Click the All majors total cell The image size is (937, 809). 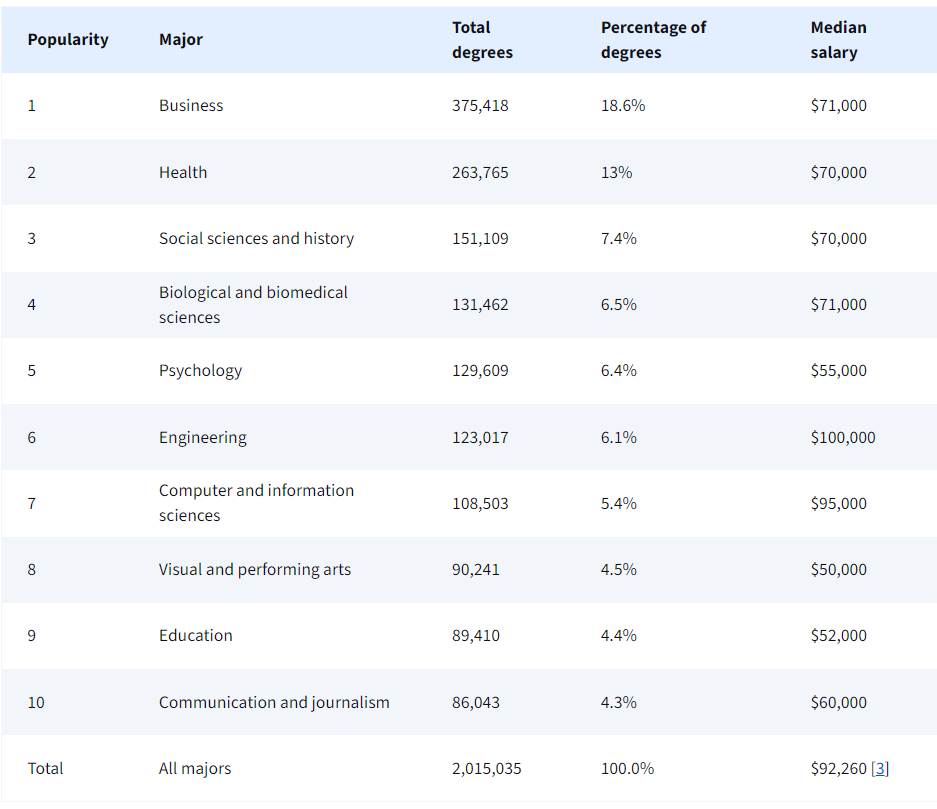coord(195,769)
